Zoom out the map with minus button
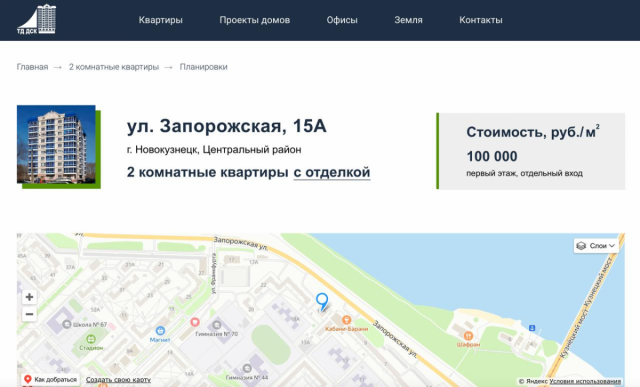 pos(29,314)
